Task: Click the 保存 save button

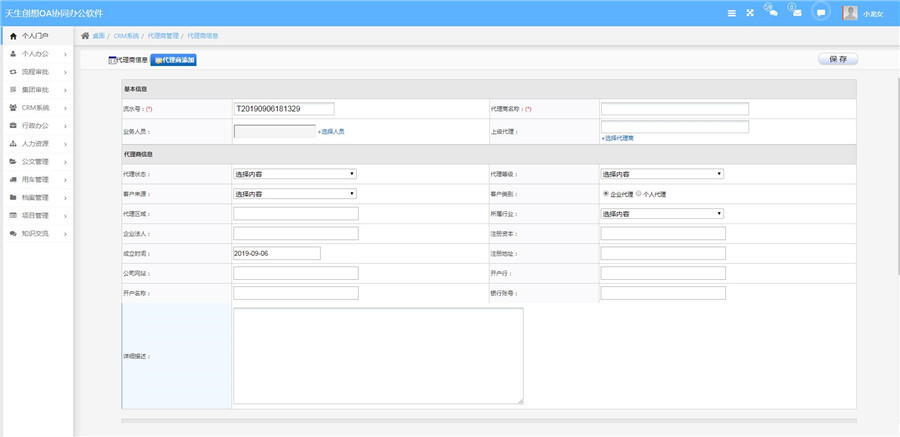Action: point(837,59)
